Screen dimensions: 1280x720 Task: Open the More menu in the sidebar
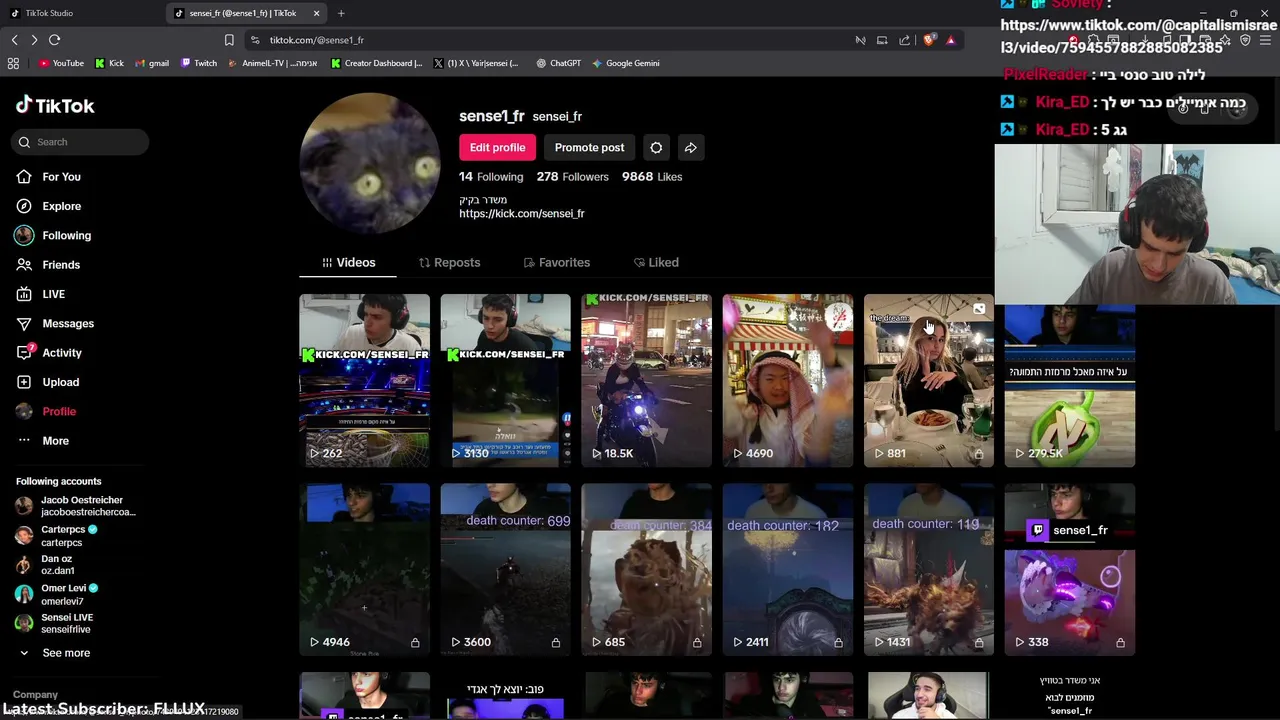click(55, 441)
